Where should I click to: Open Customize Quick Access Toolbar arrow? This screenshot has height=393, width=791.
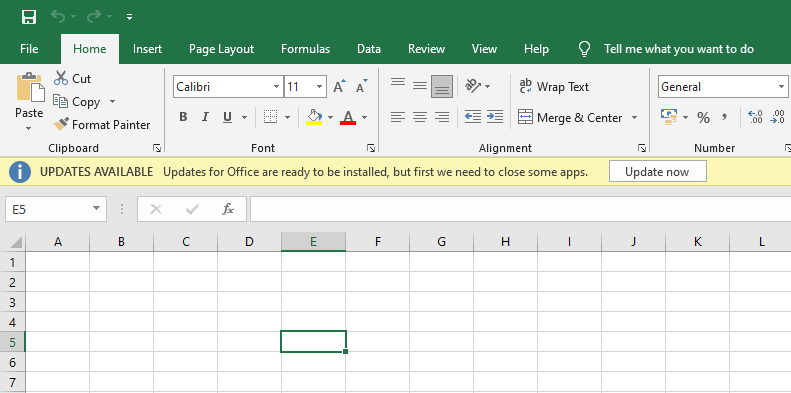point(130,17)
